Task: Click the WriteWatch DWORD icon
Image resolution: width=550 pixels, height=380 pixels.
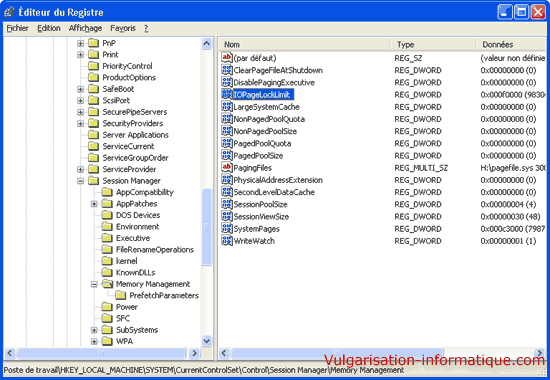Action: (x=227, y=241)
